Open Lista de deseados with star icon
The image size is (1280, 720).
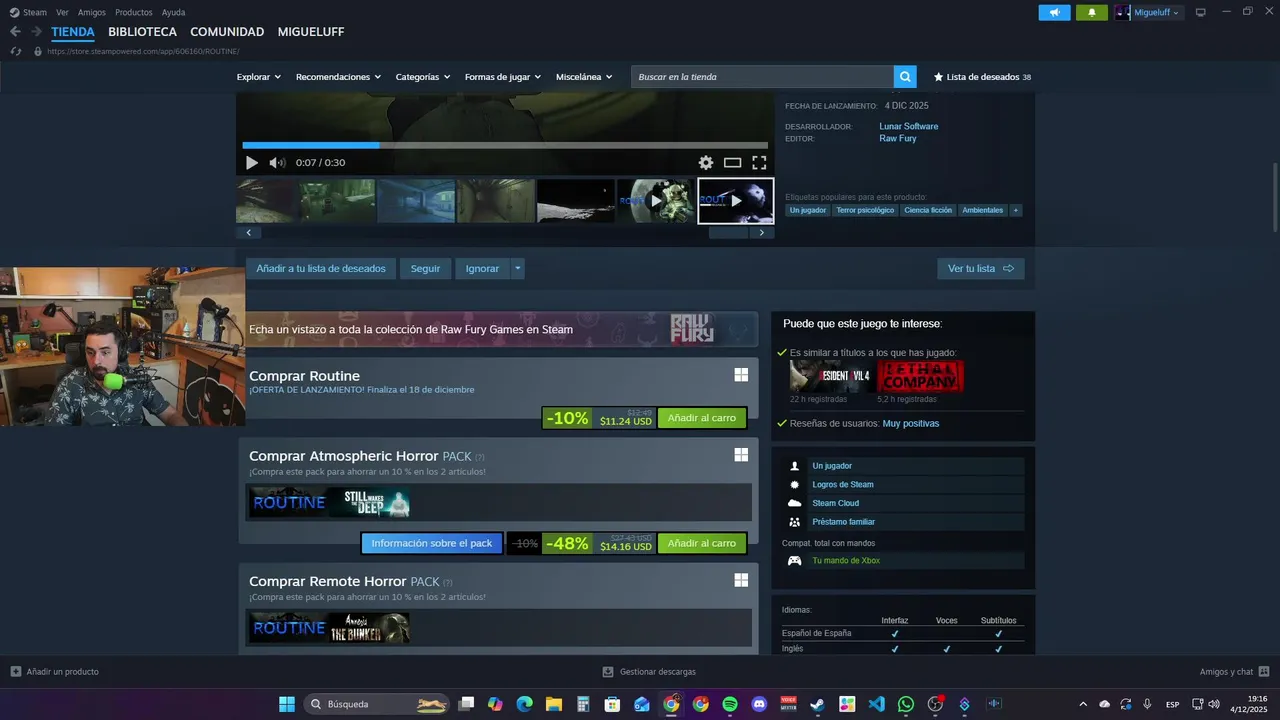point(982,77)
